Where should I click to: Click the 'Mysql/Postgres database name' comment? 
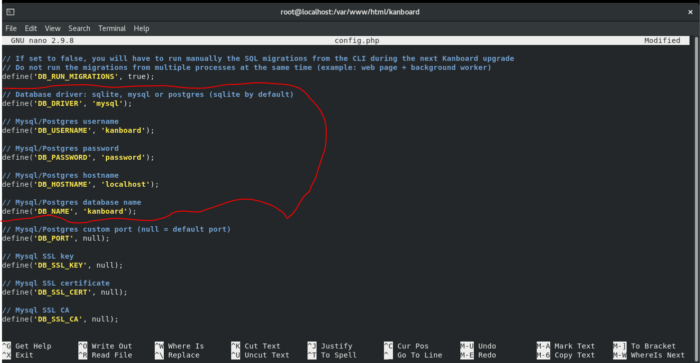(x=71, y=202)
